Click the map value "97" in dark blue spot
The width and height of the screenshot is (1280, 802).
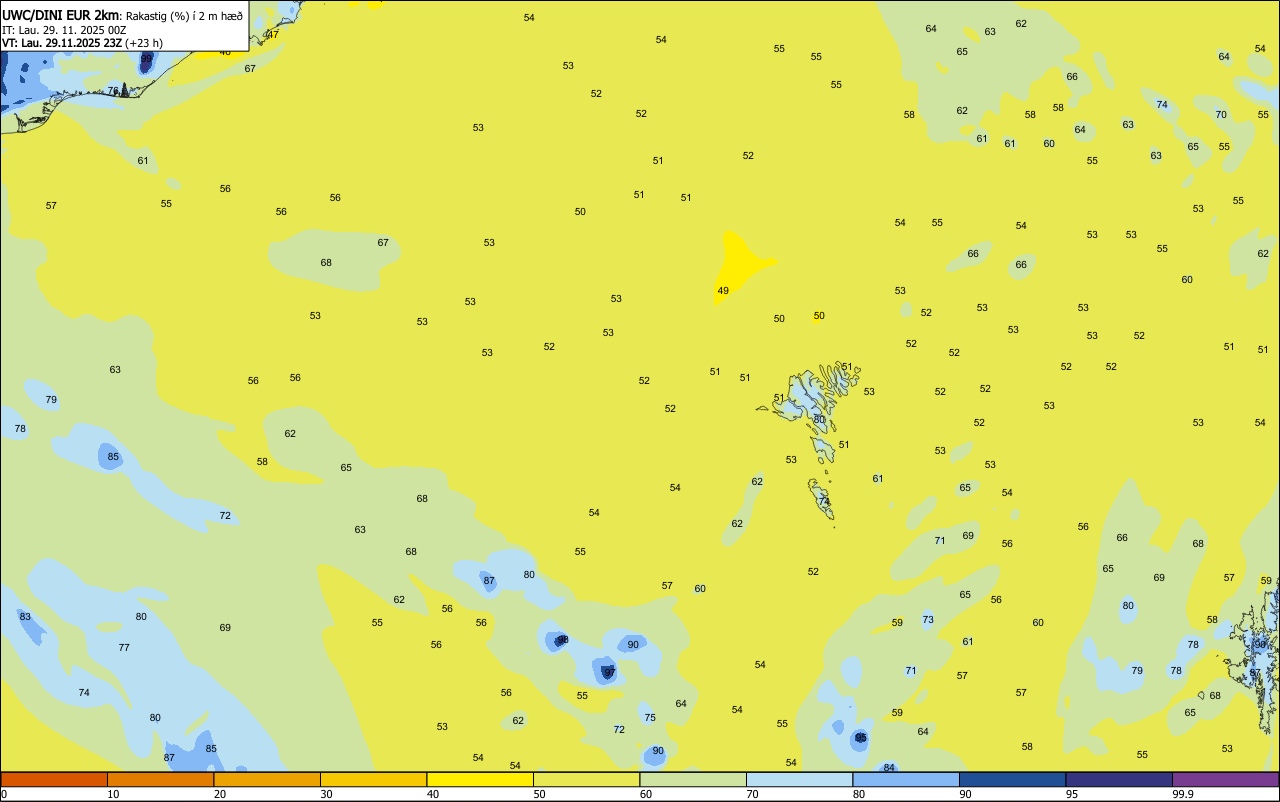point(609,672)
